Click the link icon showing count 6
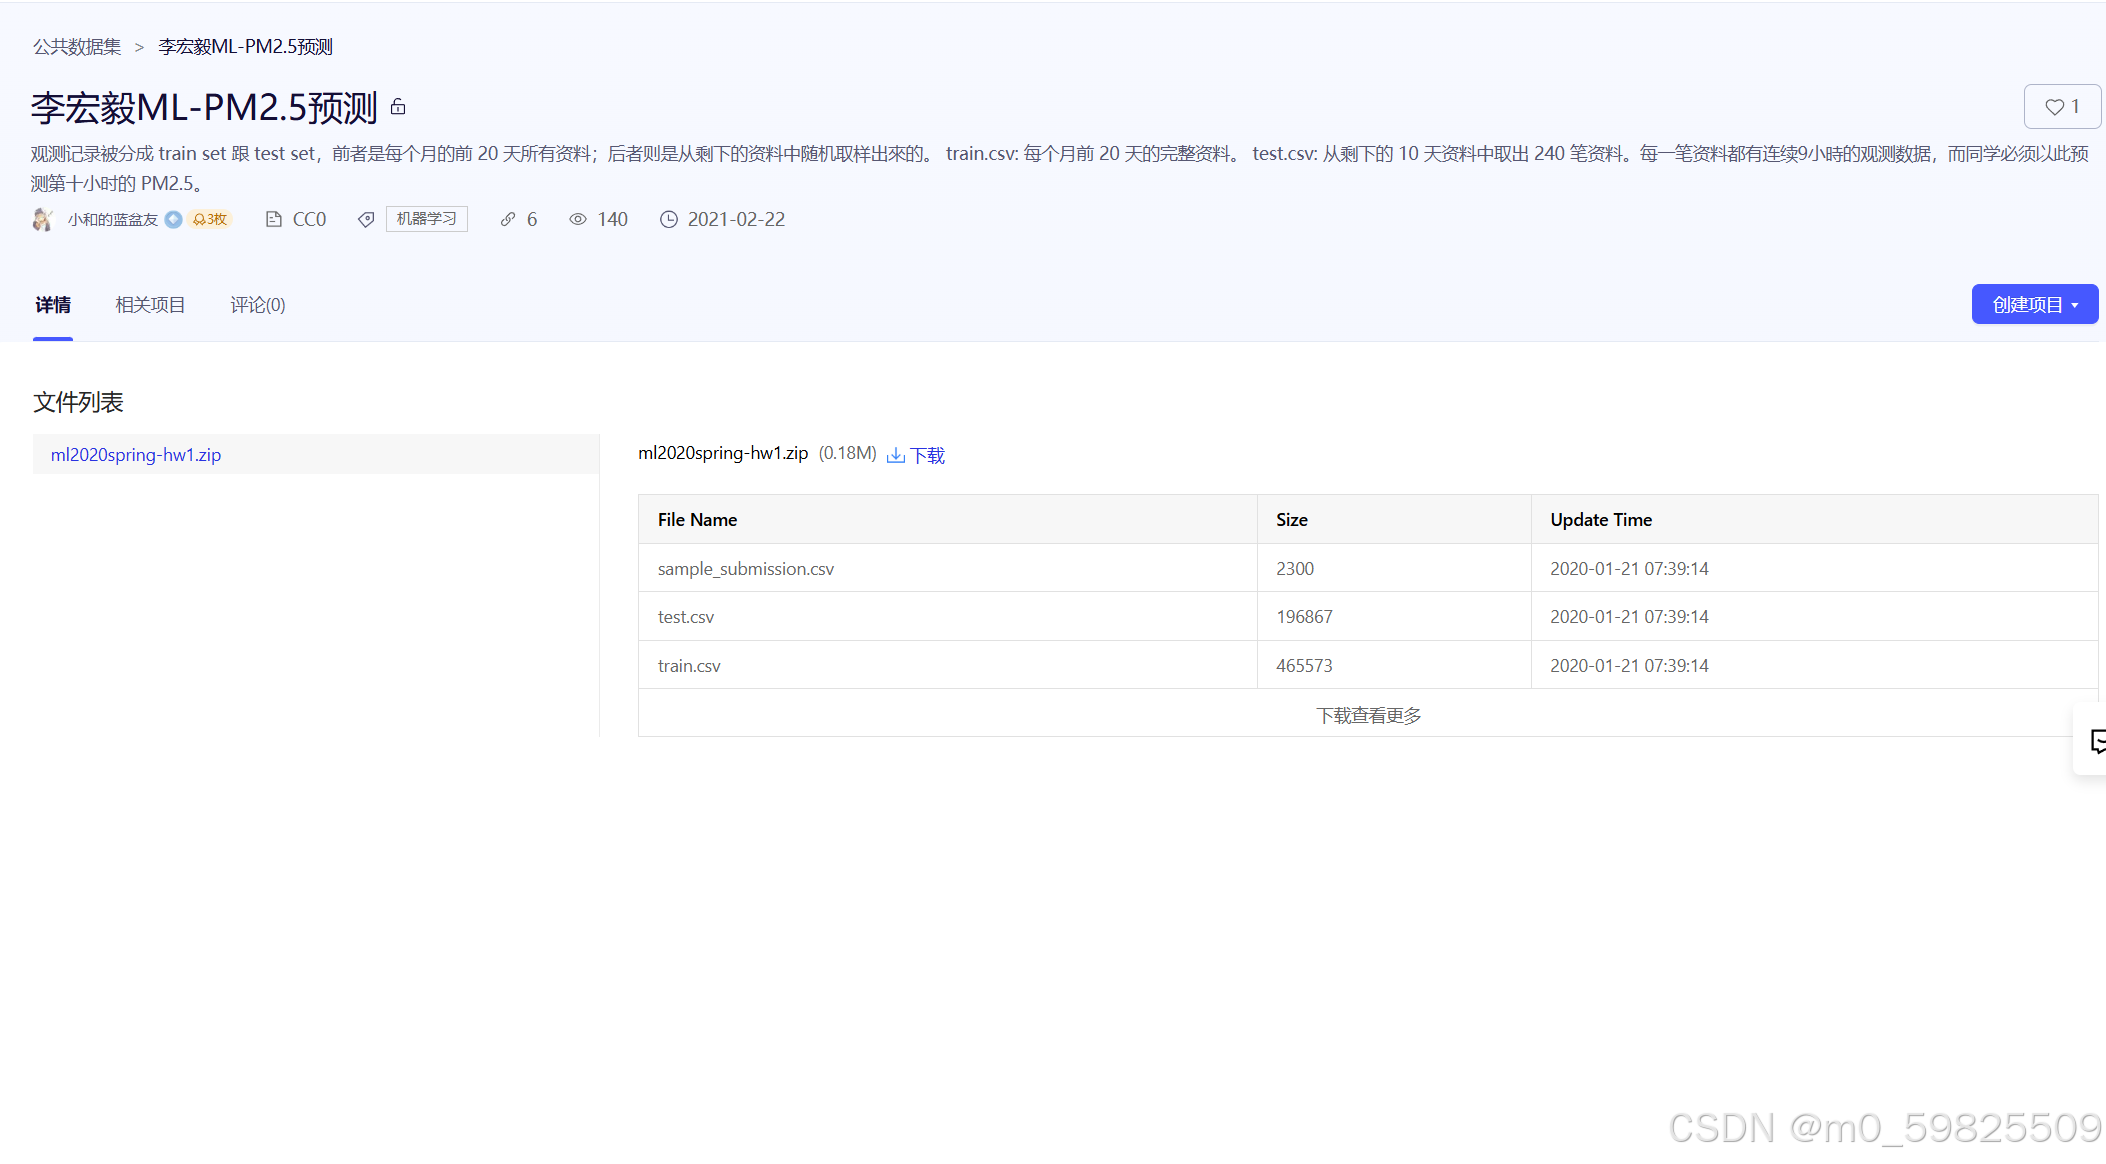This screenshot has height=1164, width=2106. click(508, 219)
